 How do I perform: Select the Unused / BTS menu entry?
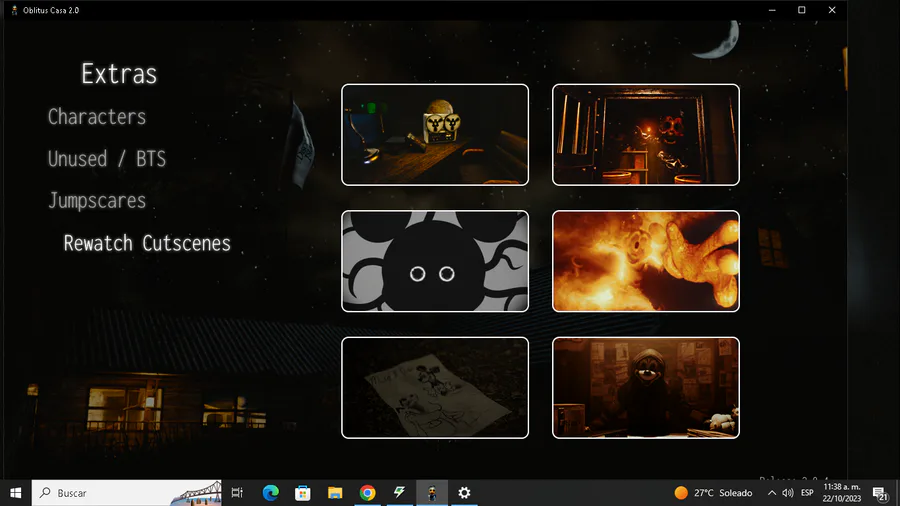107,159
